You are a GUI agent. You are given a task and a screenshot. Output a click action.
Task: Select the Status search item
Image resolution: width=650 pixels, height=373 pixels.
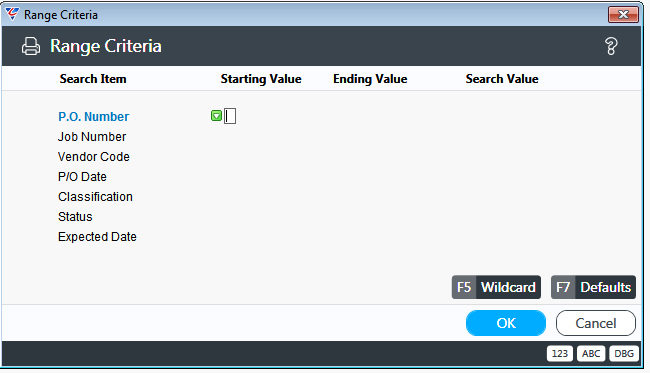(75, 216)
